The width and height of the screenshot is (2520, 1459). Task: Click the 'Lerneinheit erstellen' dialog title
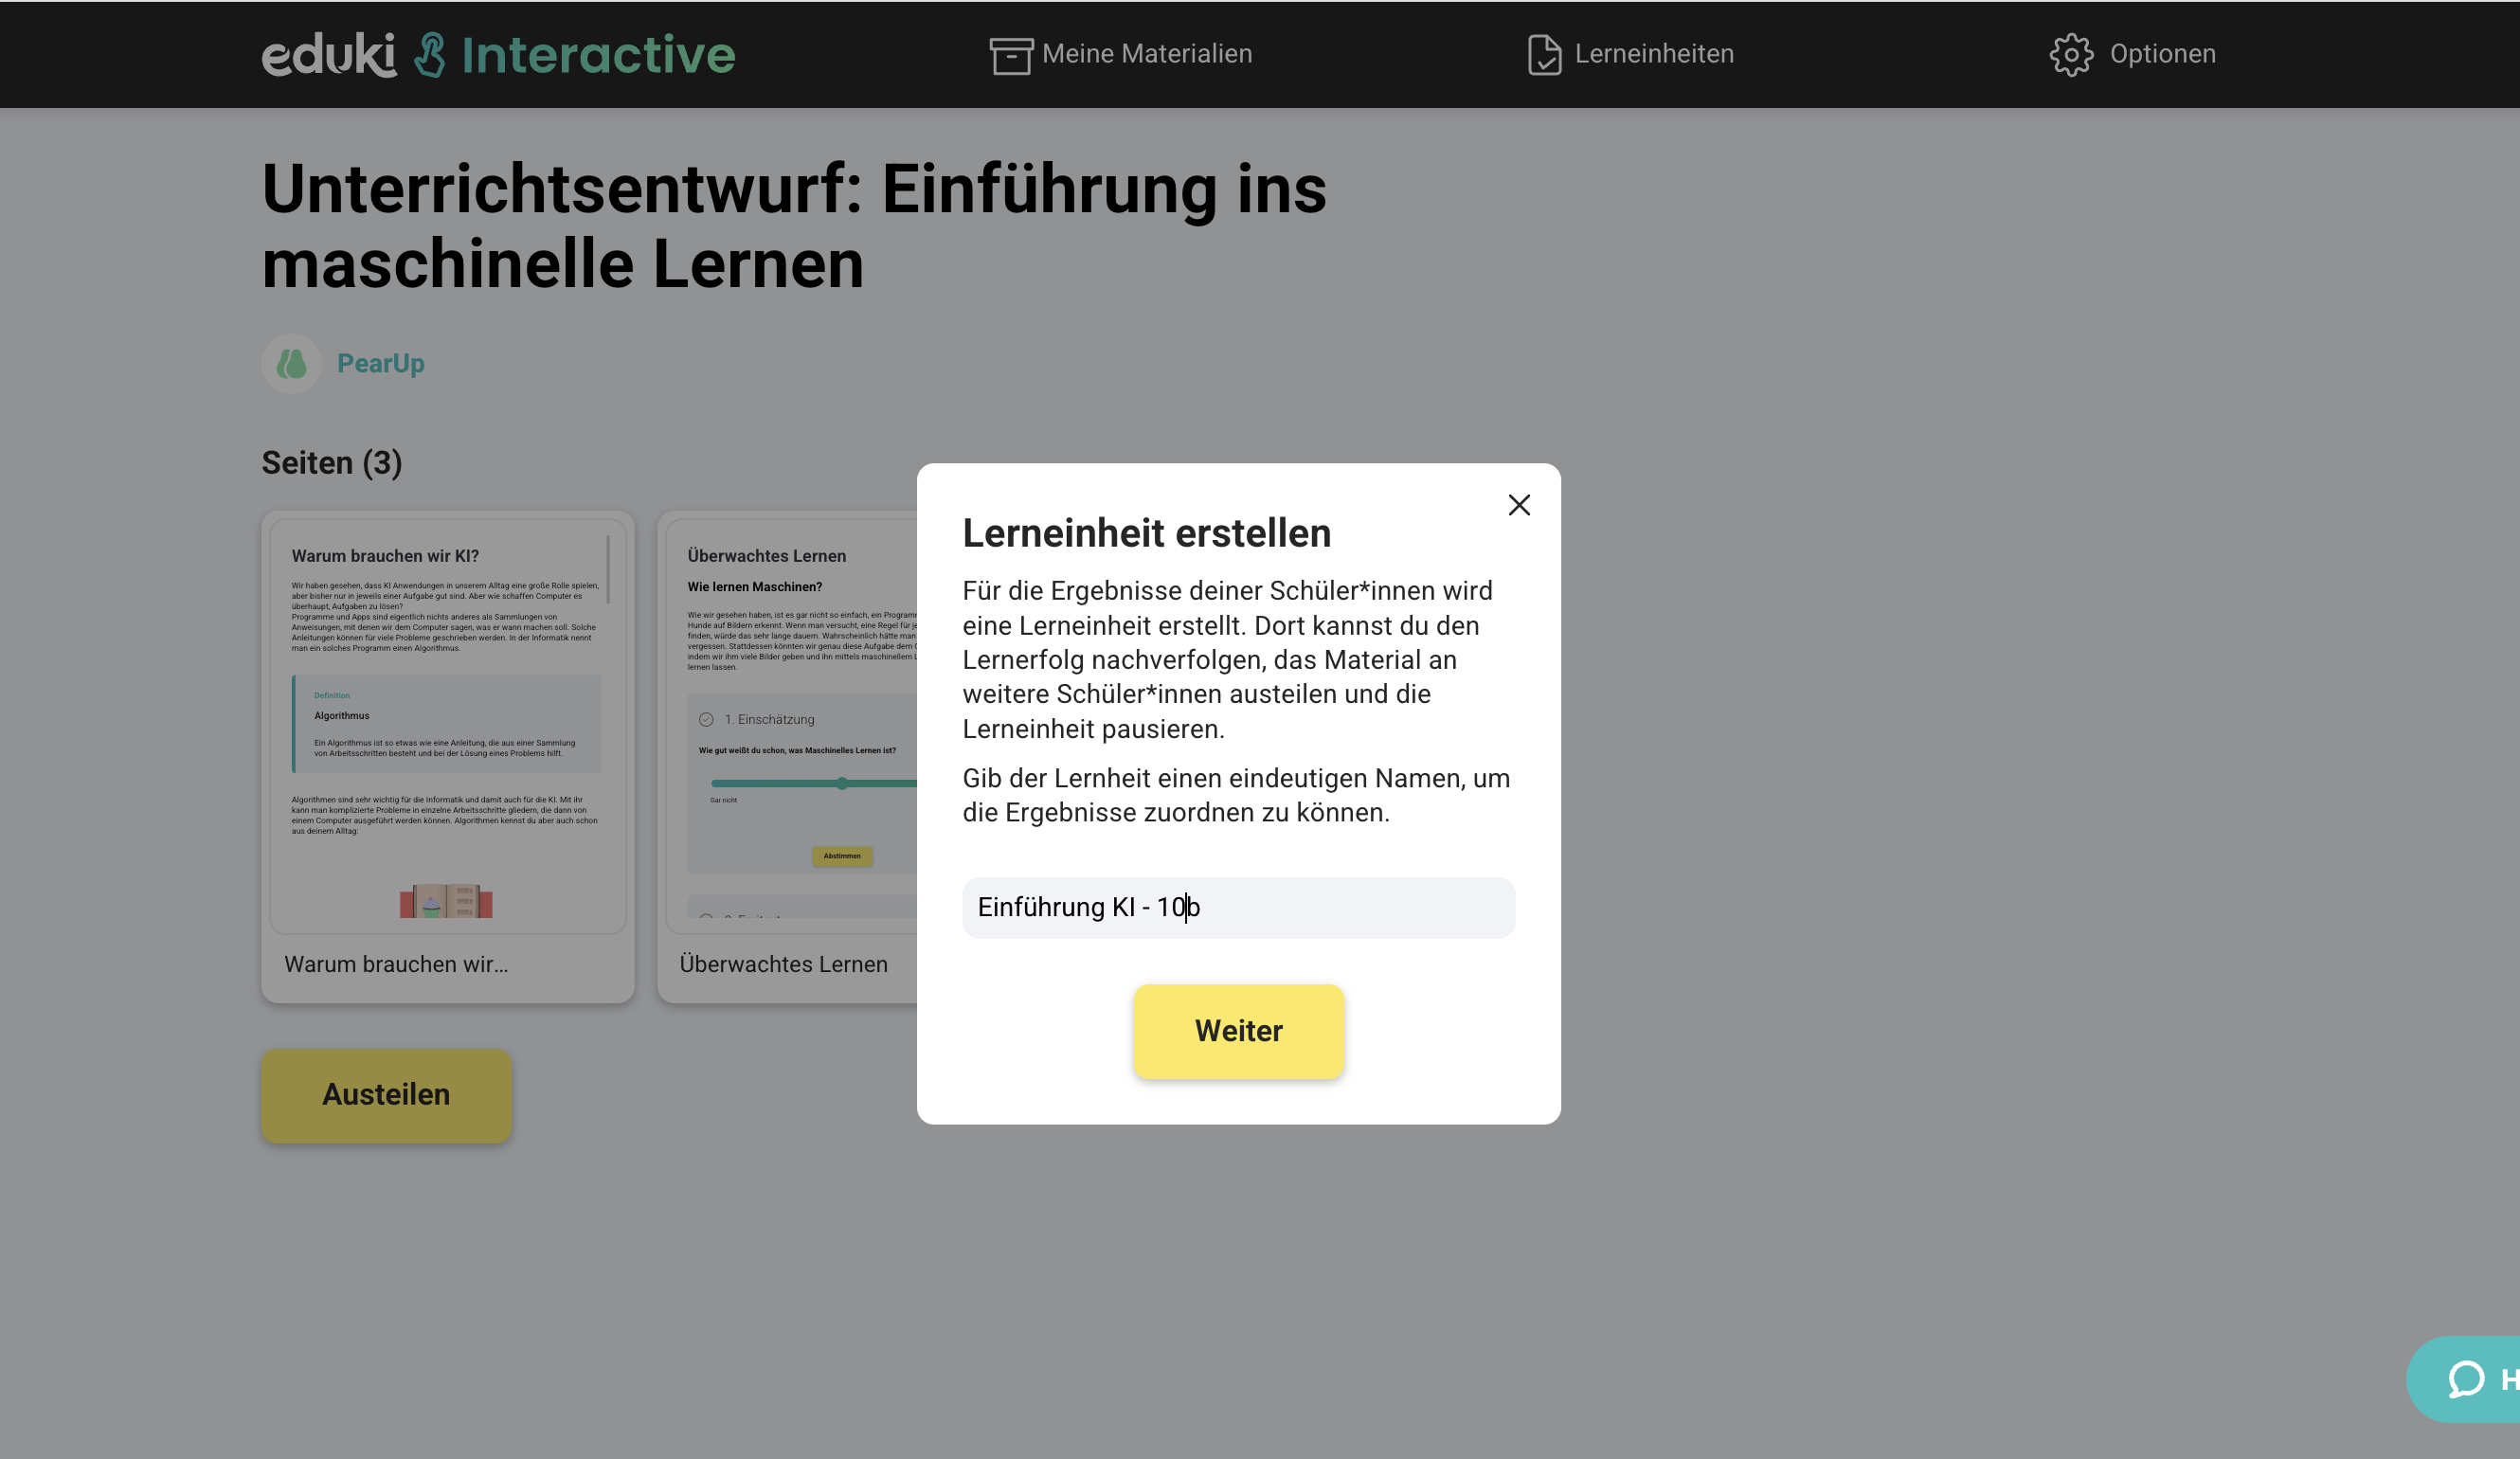point(1146,533)
